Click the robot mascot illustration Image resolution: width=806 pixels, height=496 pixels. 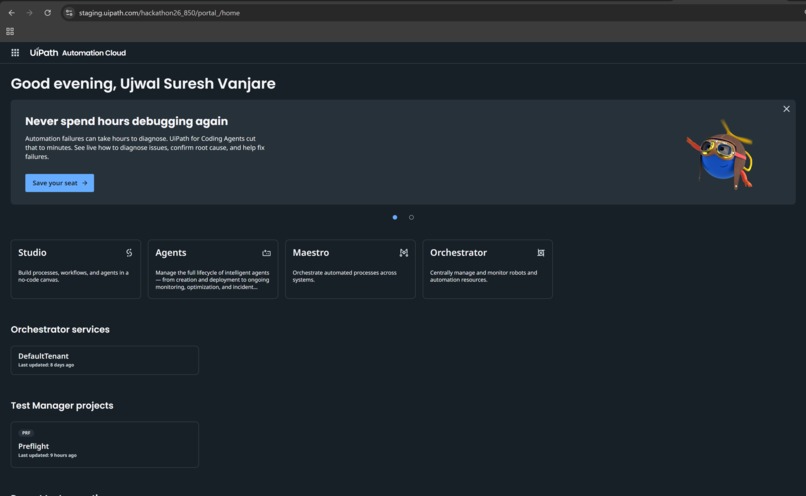(x=722, y=155)
